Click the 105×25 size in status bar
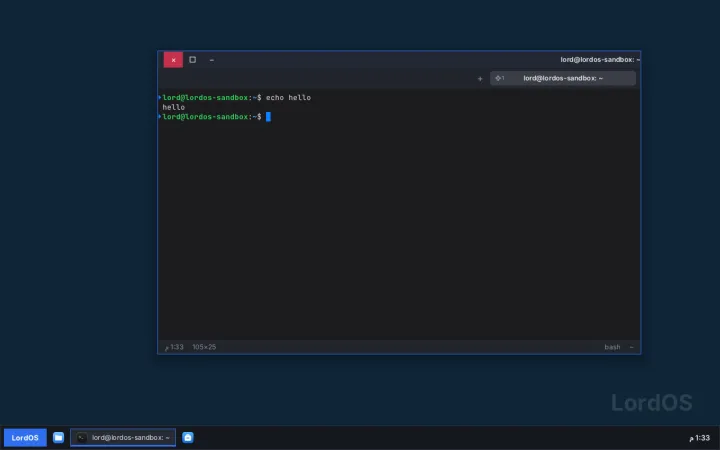Image resolution: width=720 pixels, height=450 pixels. point(204,347)
